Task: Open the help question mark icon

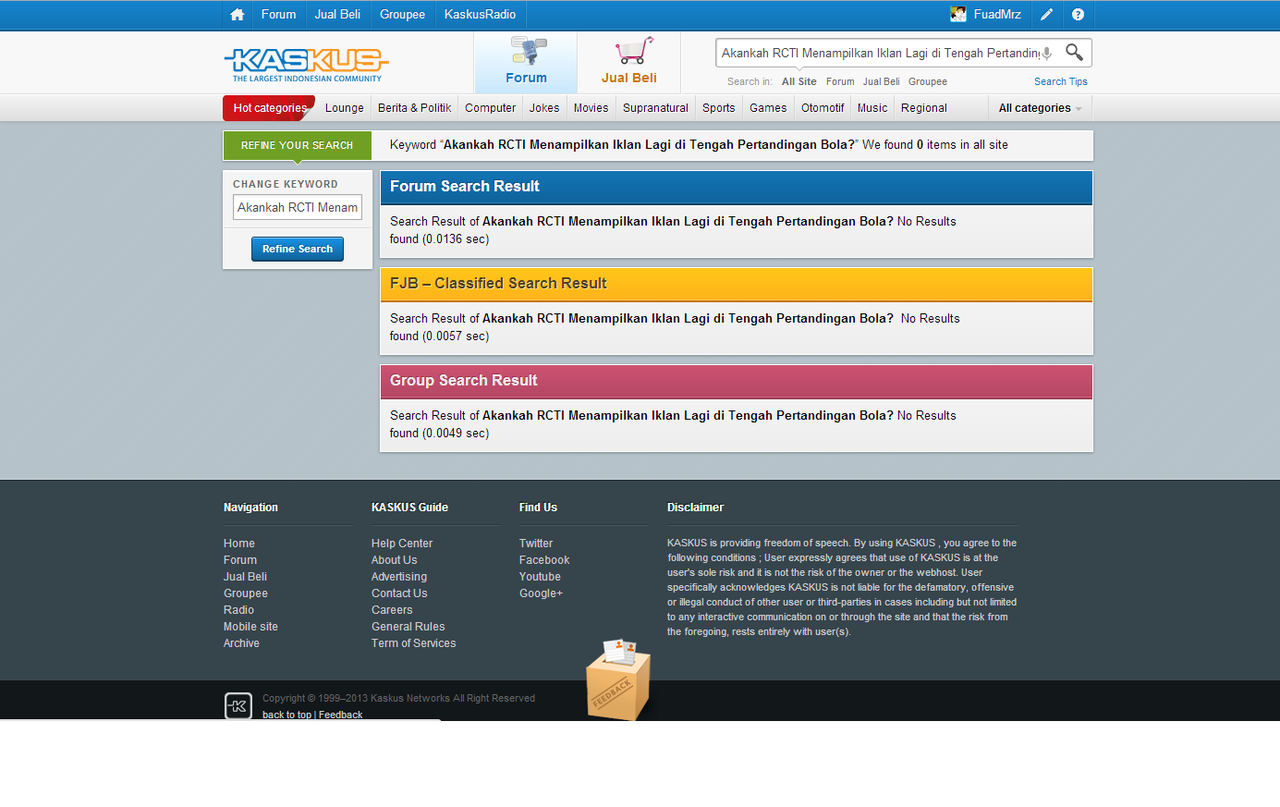Action: point(1078,15)
